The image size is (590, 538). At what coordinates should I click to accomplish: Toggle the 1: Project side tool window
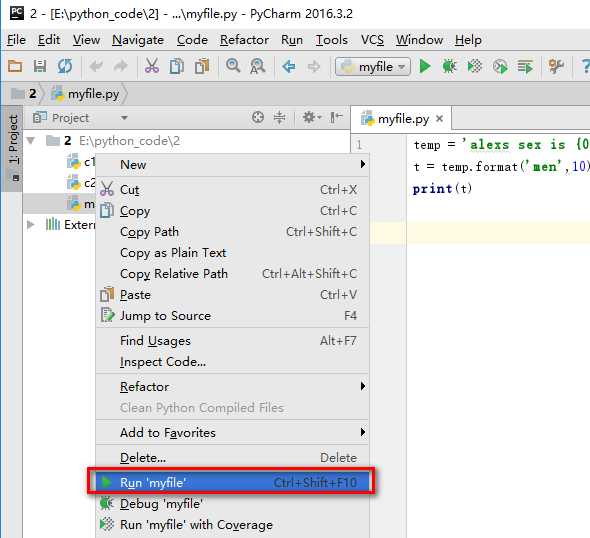[x=12, y=148]
